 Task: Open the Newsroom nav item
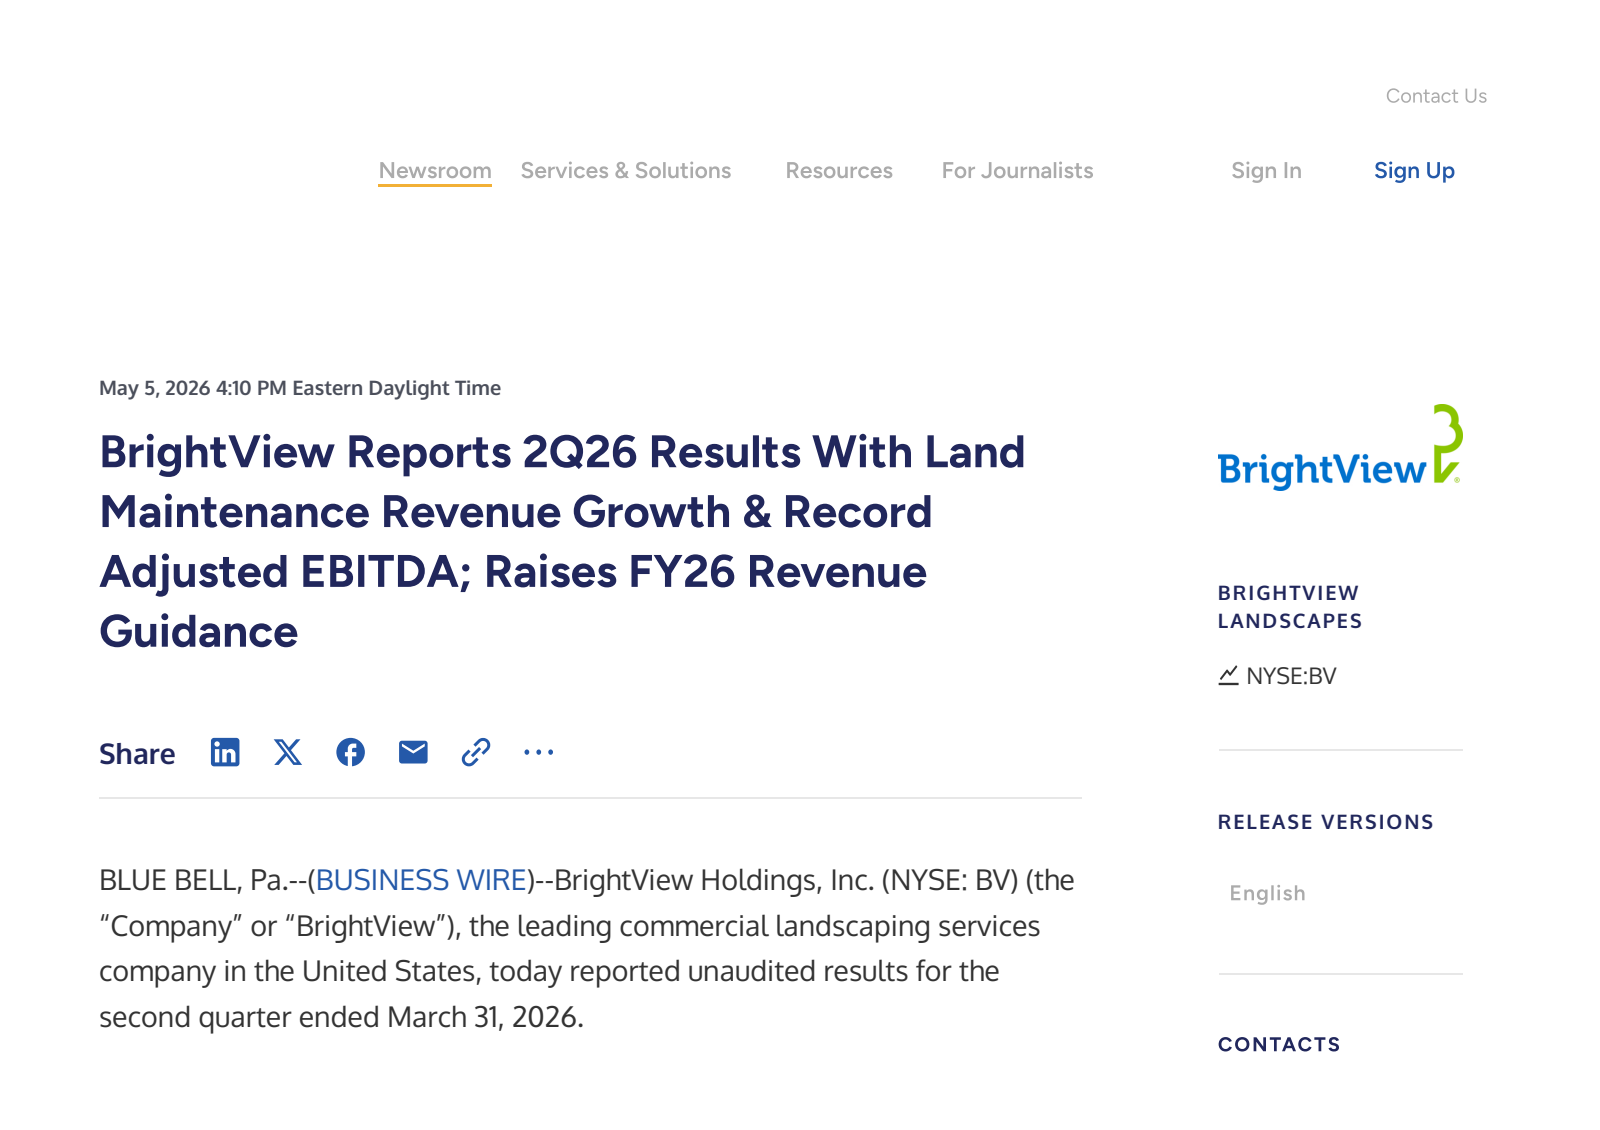435,171
